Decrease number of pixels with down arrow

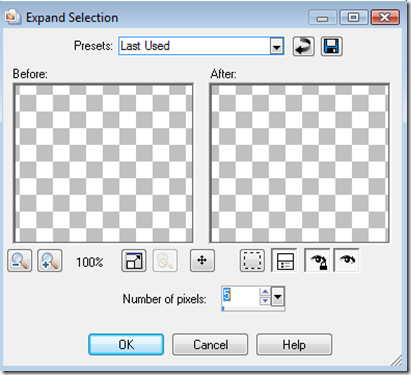265,301
